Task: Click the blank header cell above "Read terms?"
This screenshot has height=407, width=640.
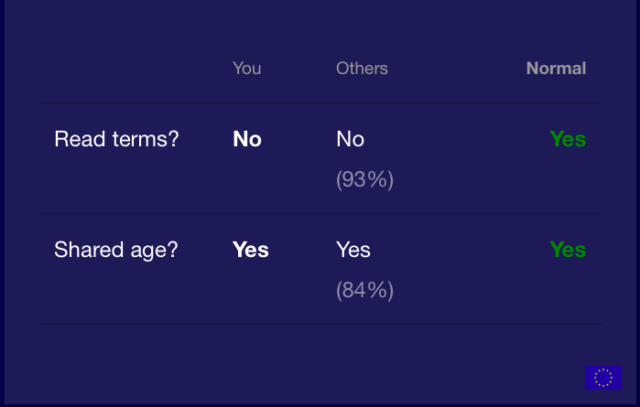Action: point(116,68)
